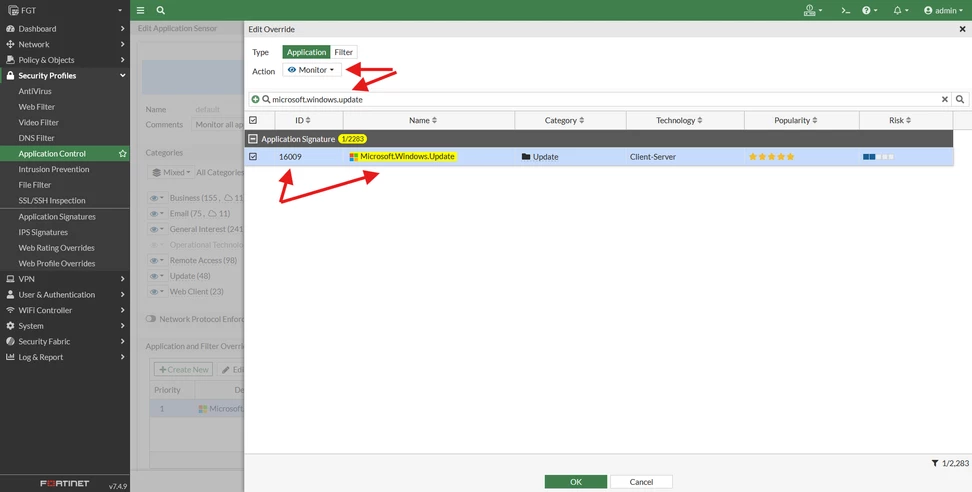This screenshot has height=492, width=972.
Task: Toggle the hamburger menu icon
Action: [141, 11]
